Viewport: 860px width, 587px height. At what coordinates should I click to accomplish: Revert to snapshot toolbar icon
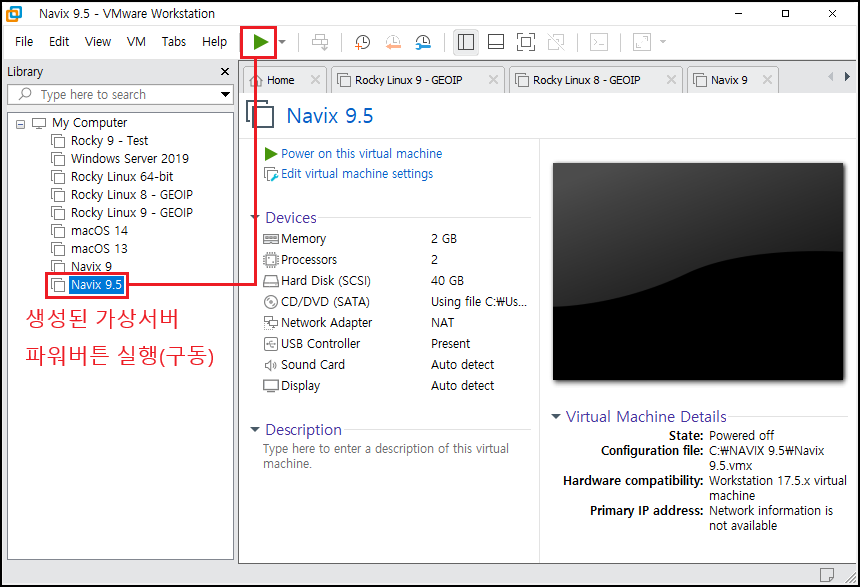[x=393, y=42]
